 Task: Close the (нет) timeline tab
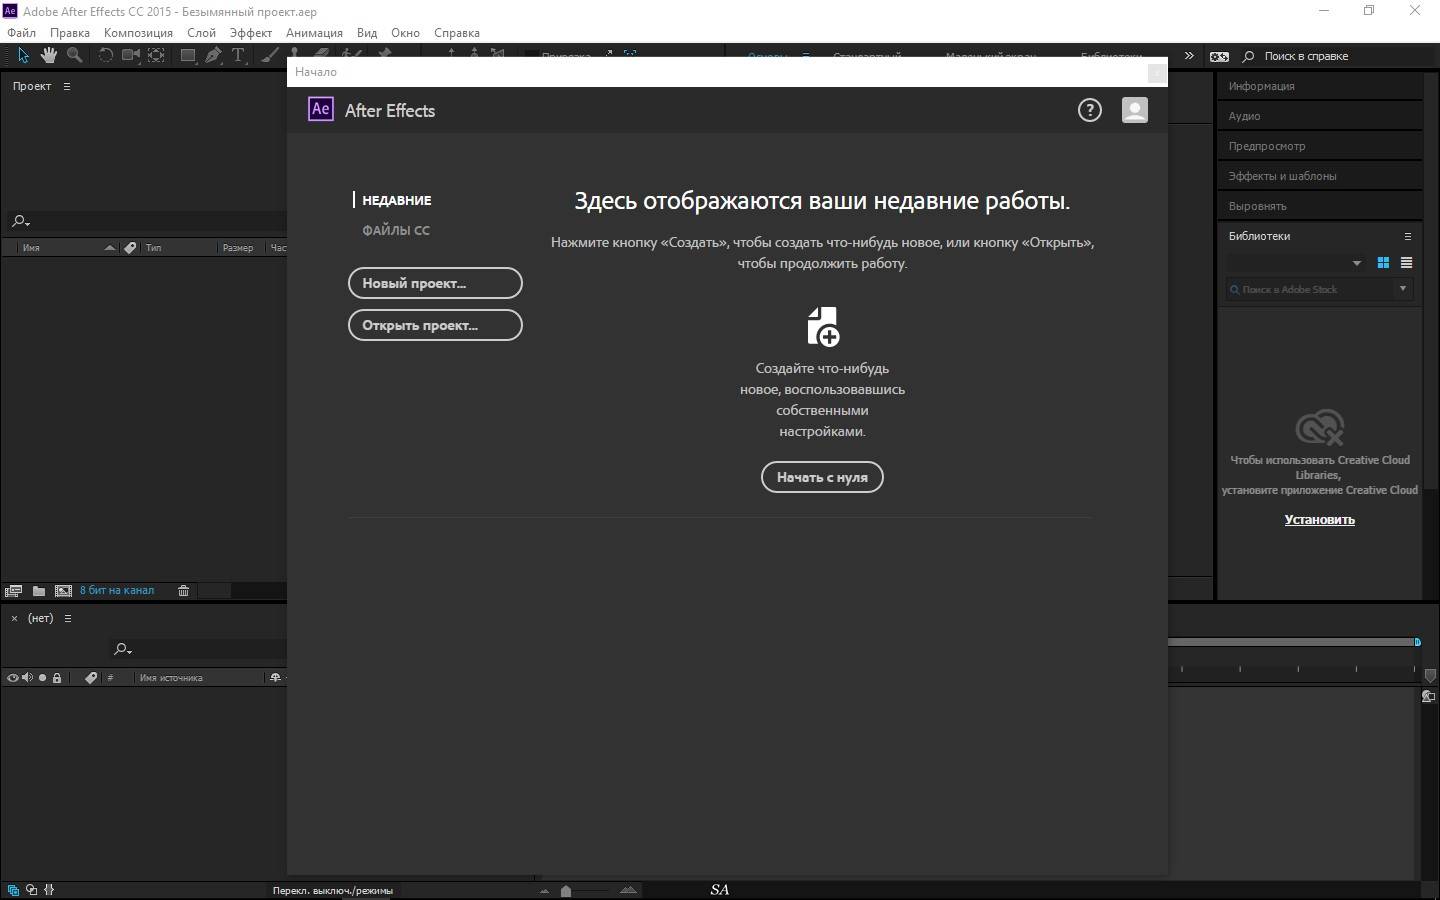click(14, 619)
